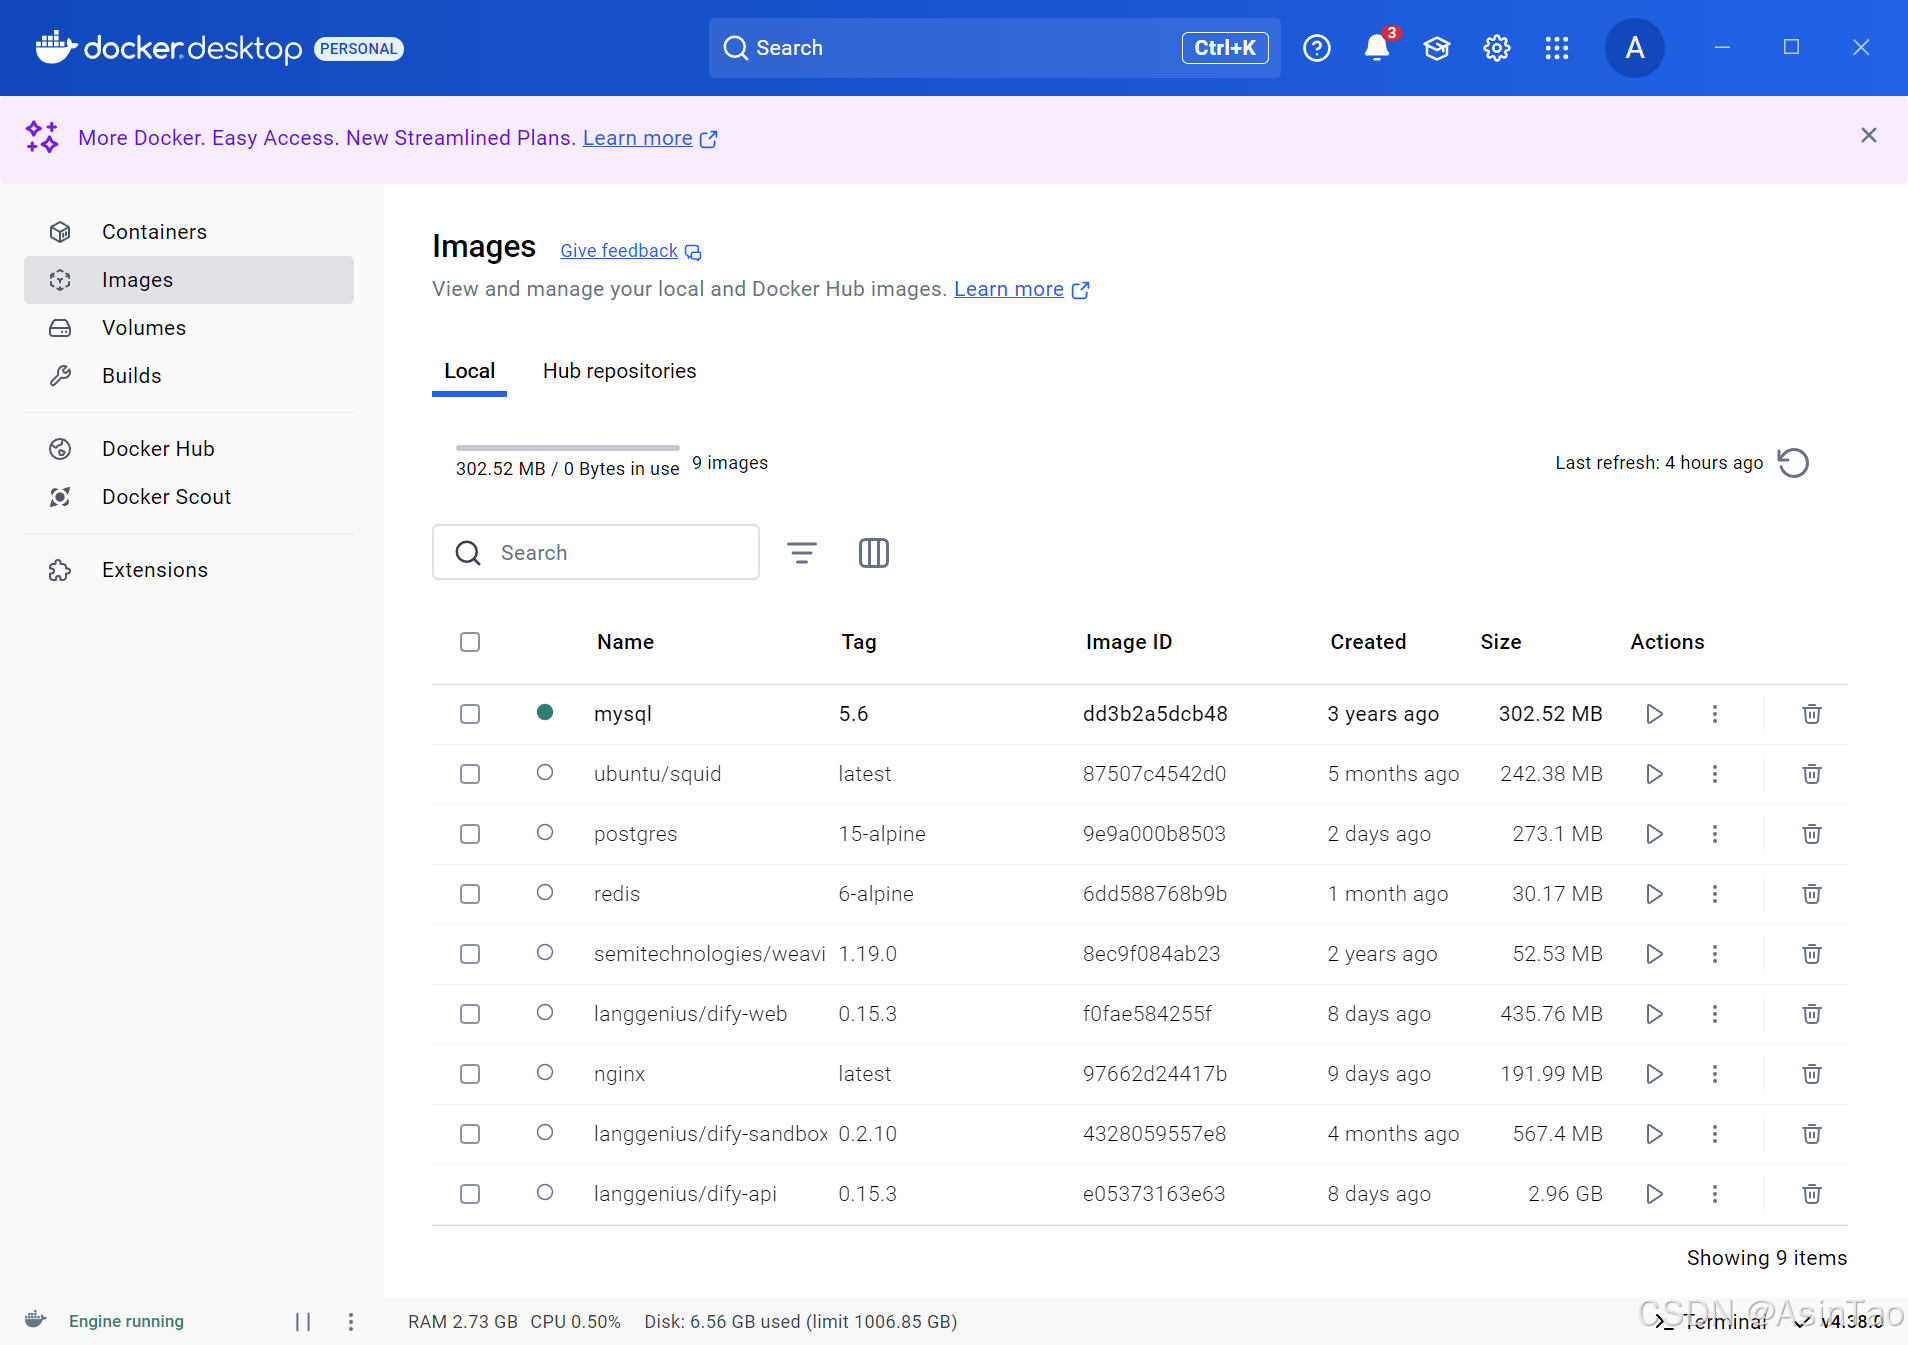
Task: Open notifications bell icon
Action: [1377, 48]
